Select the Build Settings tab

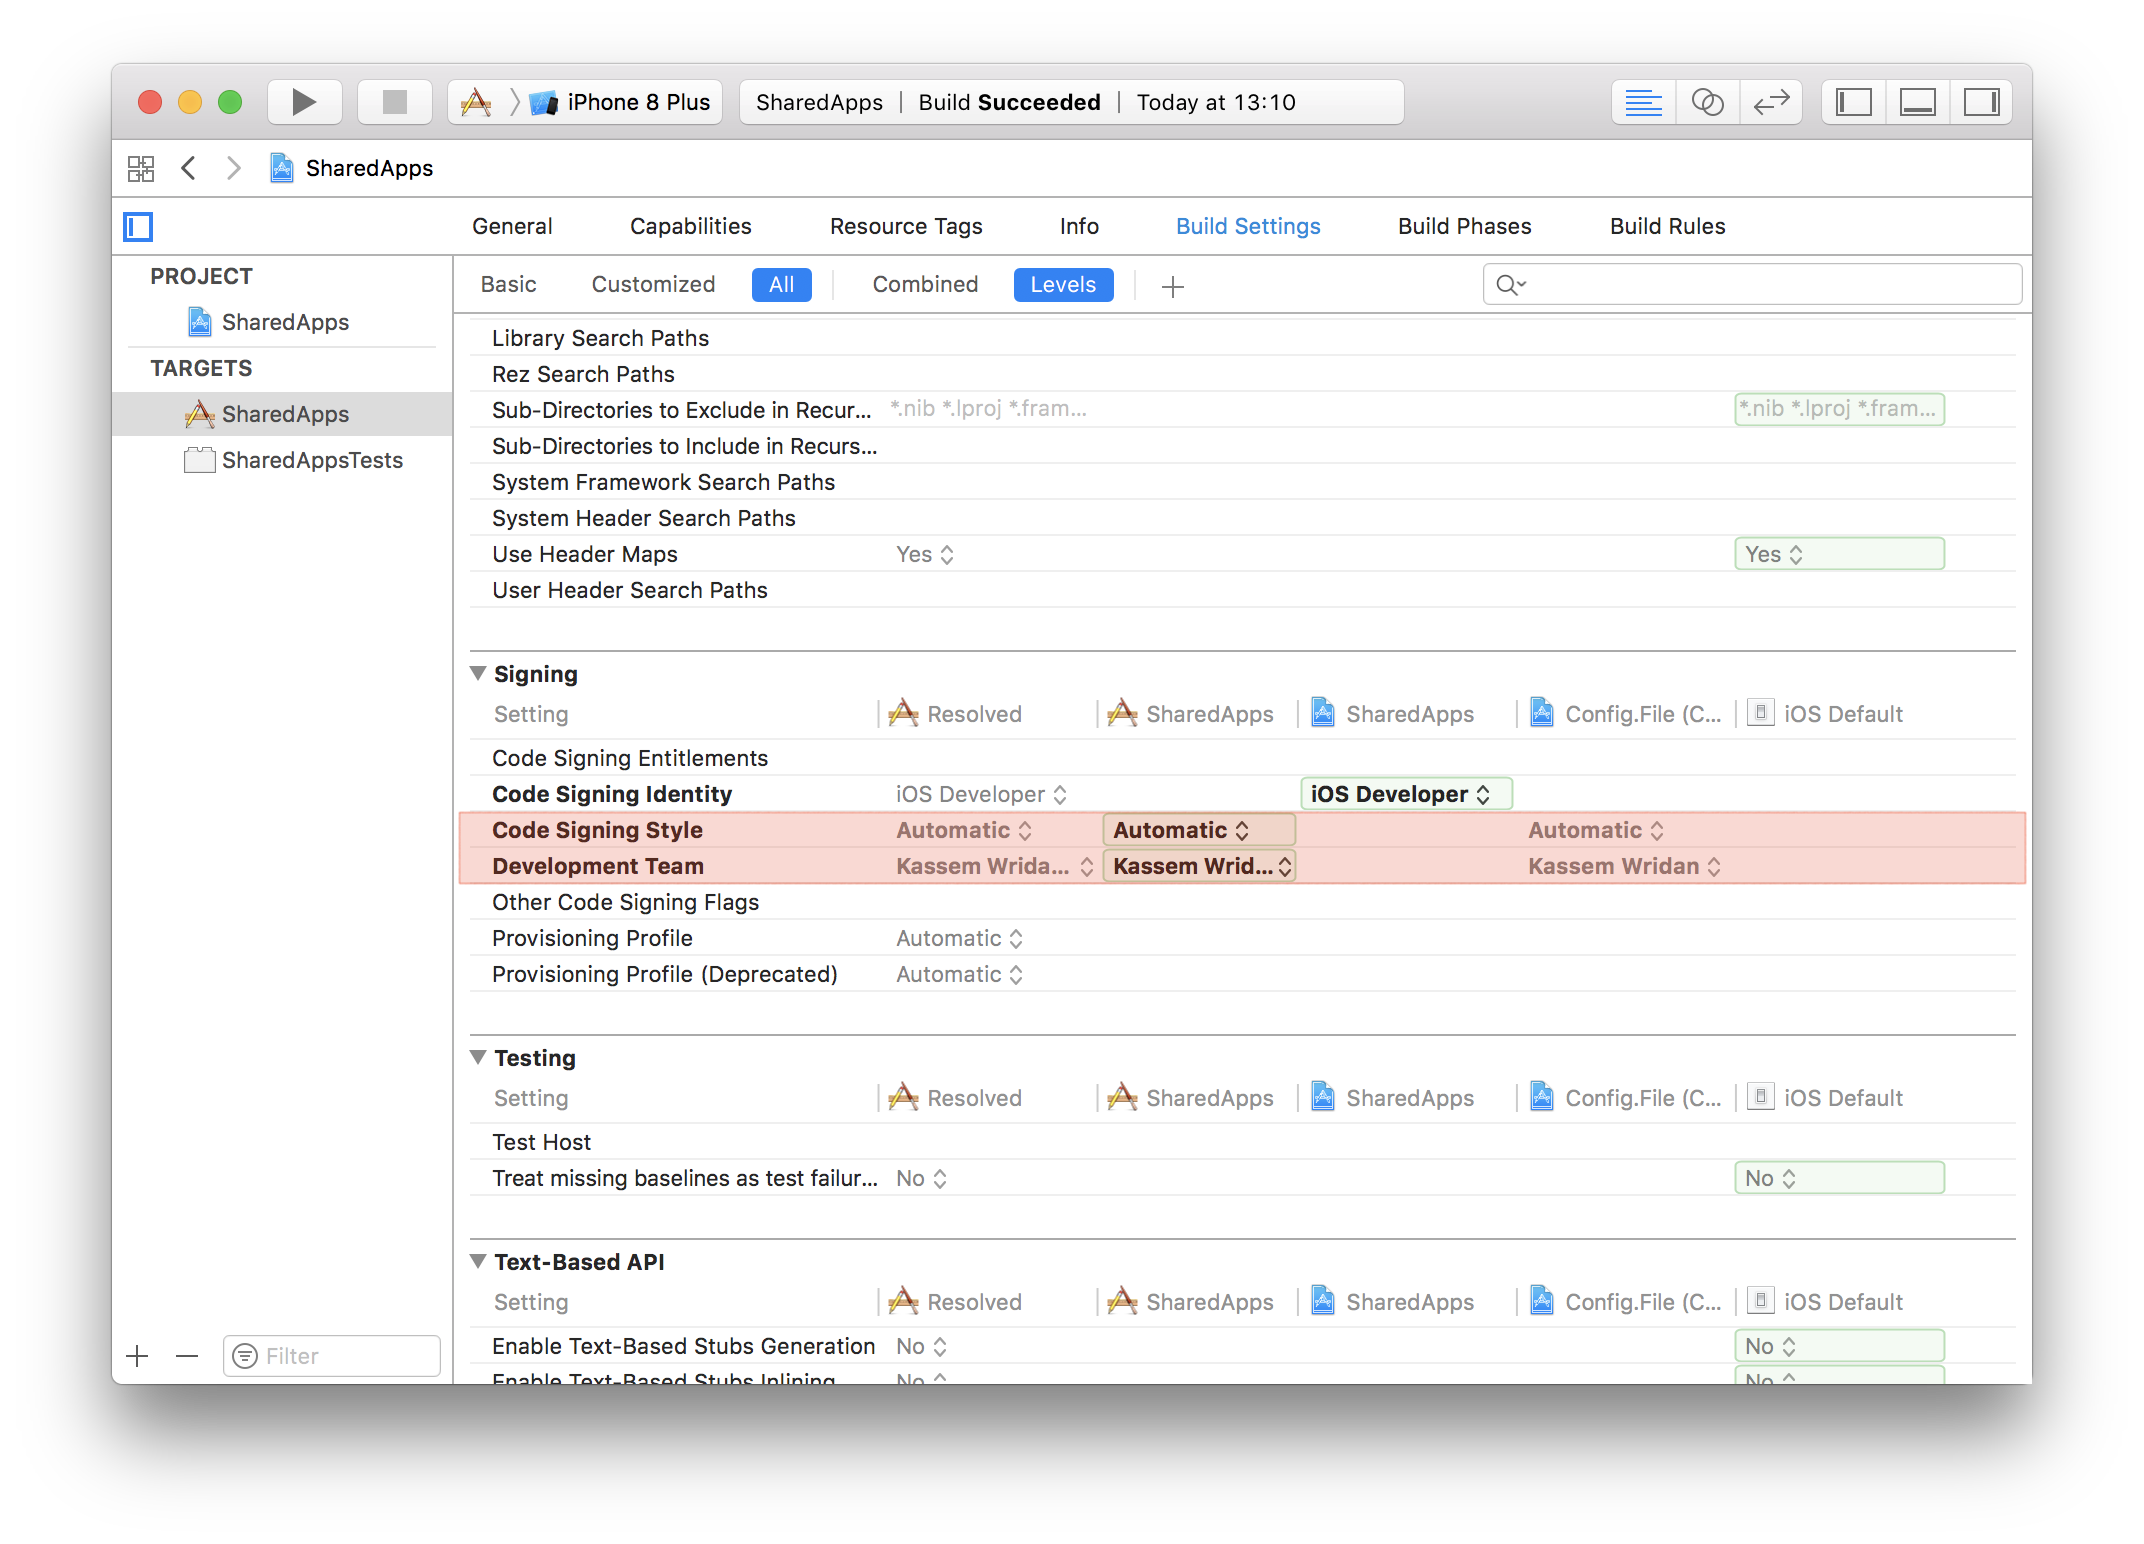tap(1248, 225)
